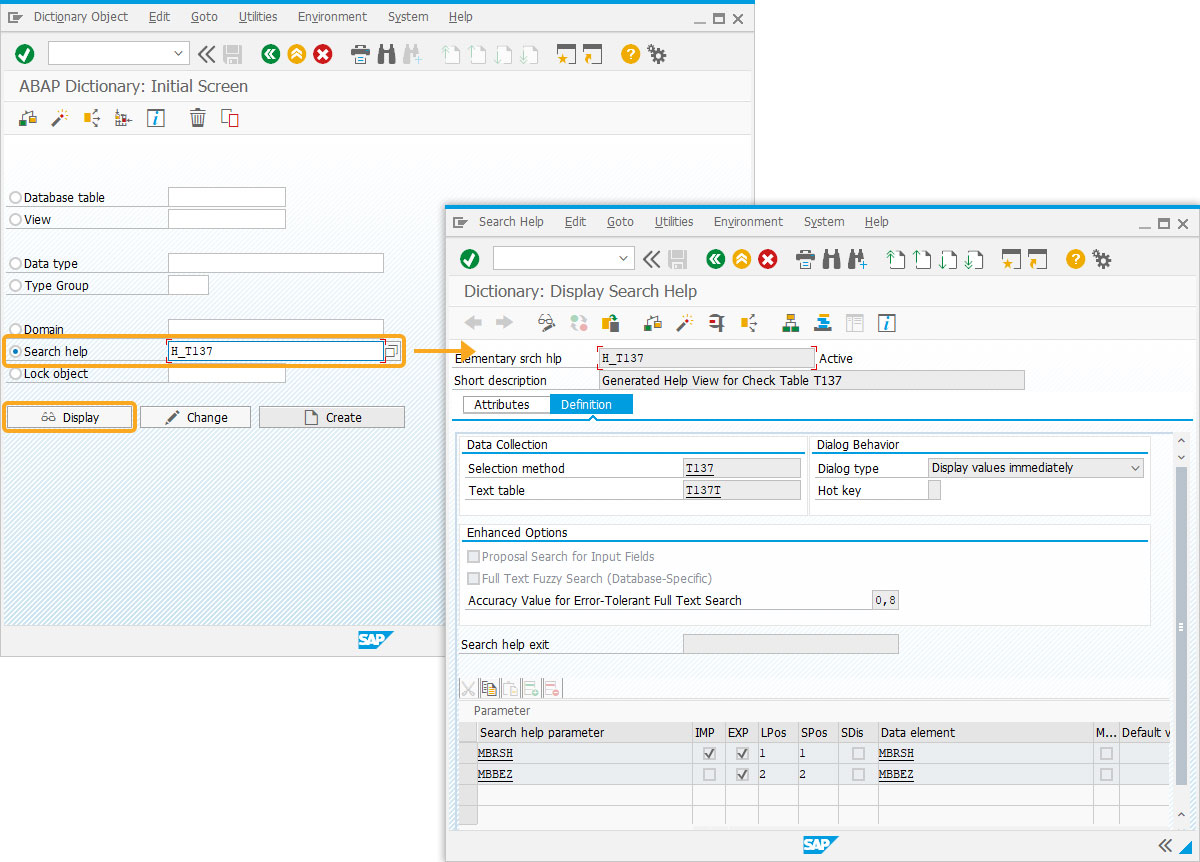The width and height of the screenshot is (1200, 862).
Task: Select the Lock object radio button
Action: pyautogui.click(x=15, y=374)
